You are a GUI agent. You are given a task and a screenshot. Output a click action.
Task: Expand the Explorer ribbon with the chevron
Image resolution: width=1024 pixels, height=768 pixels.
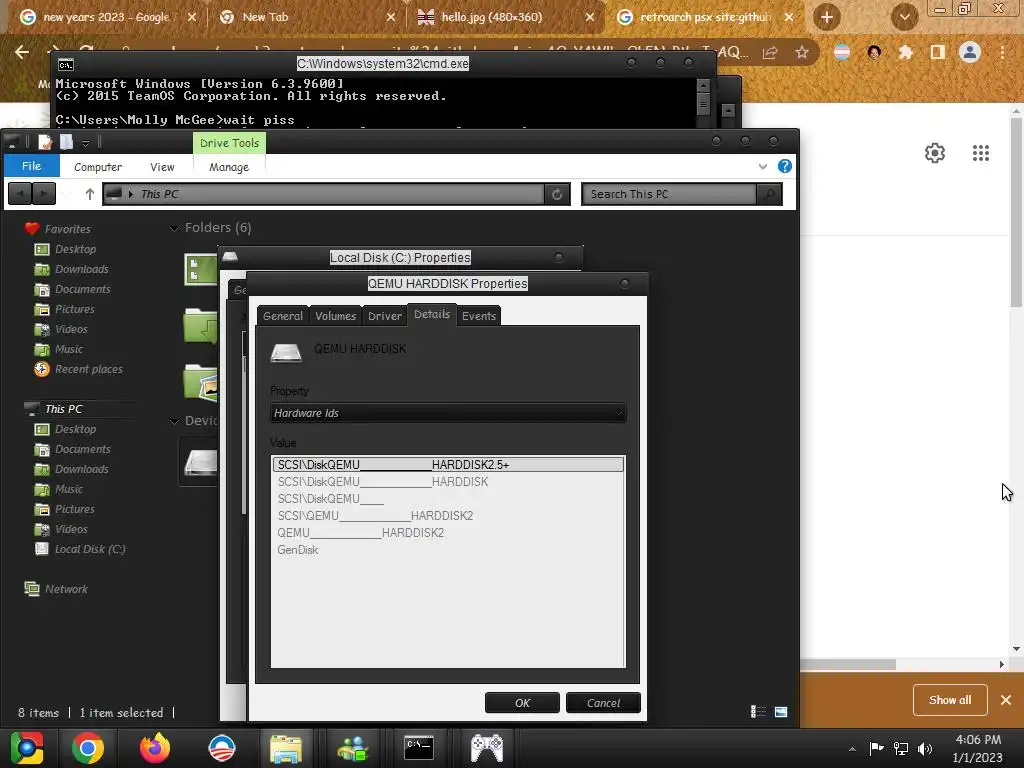pos(763,167)
